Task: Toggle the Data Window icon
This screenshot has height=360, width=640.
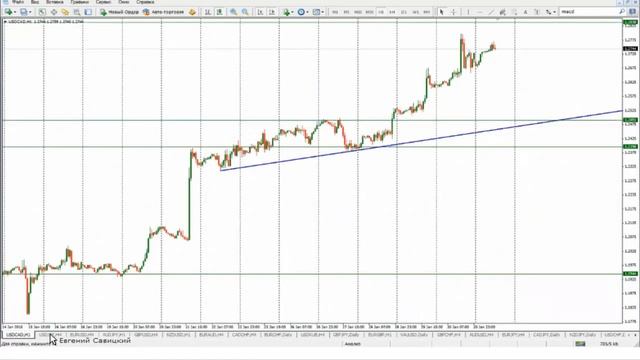Action: coord(53,12)
